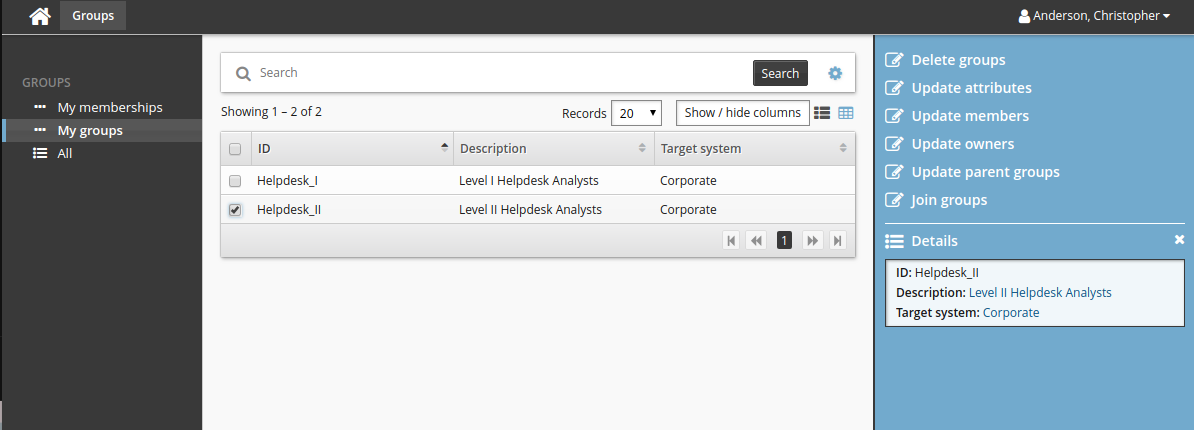Go to first page pagination icon
This screenshot has height=430, width=1194.
click(731, 240)
